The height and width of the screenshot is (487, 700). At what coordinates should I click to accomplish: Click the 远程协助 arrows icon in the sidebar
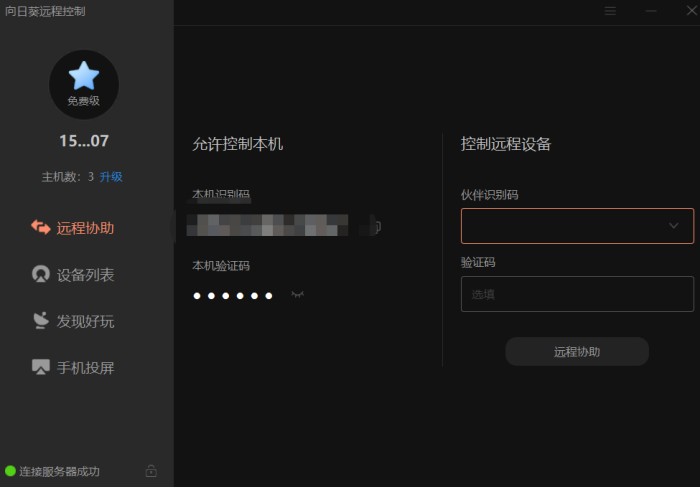point(41,227)
